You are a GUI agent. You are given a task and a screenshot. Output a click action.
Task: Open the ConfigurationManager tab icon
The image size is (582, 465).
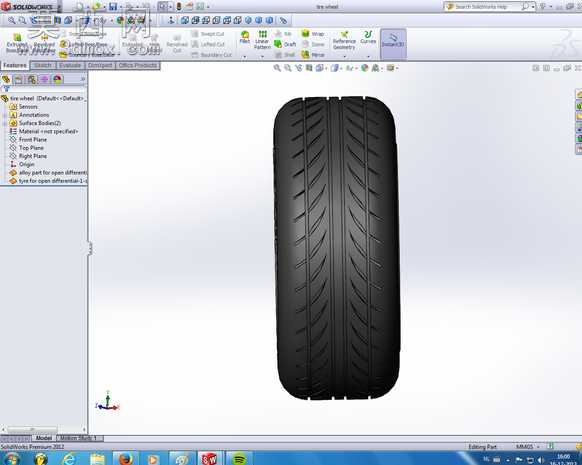point(32,79)
